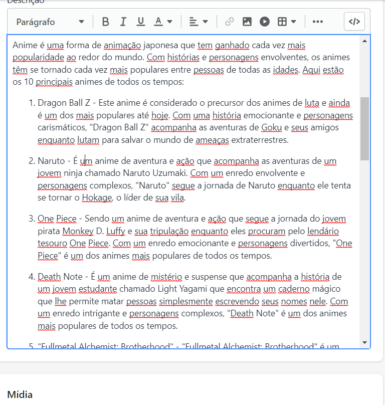This screenshot has width=385, height=405.
Task: Click on 'Goku' in the first item
Action: pyautogui.click(x=271, y=128)
